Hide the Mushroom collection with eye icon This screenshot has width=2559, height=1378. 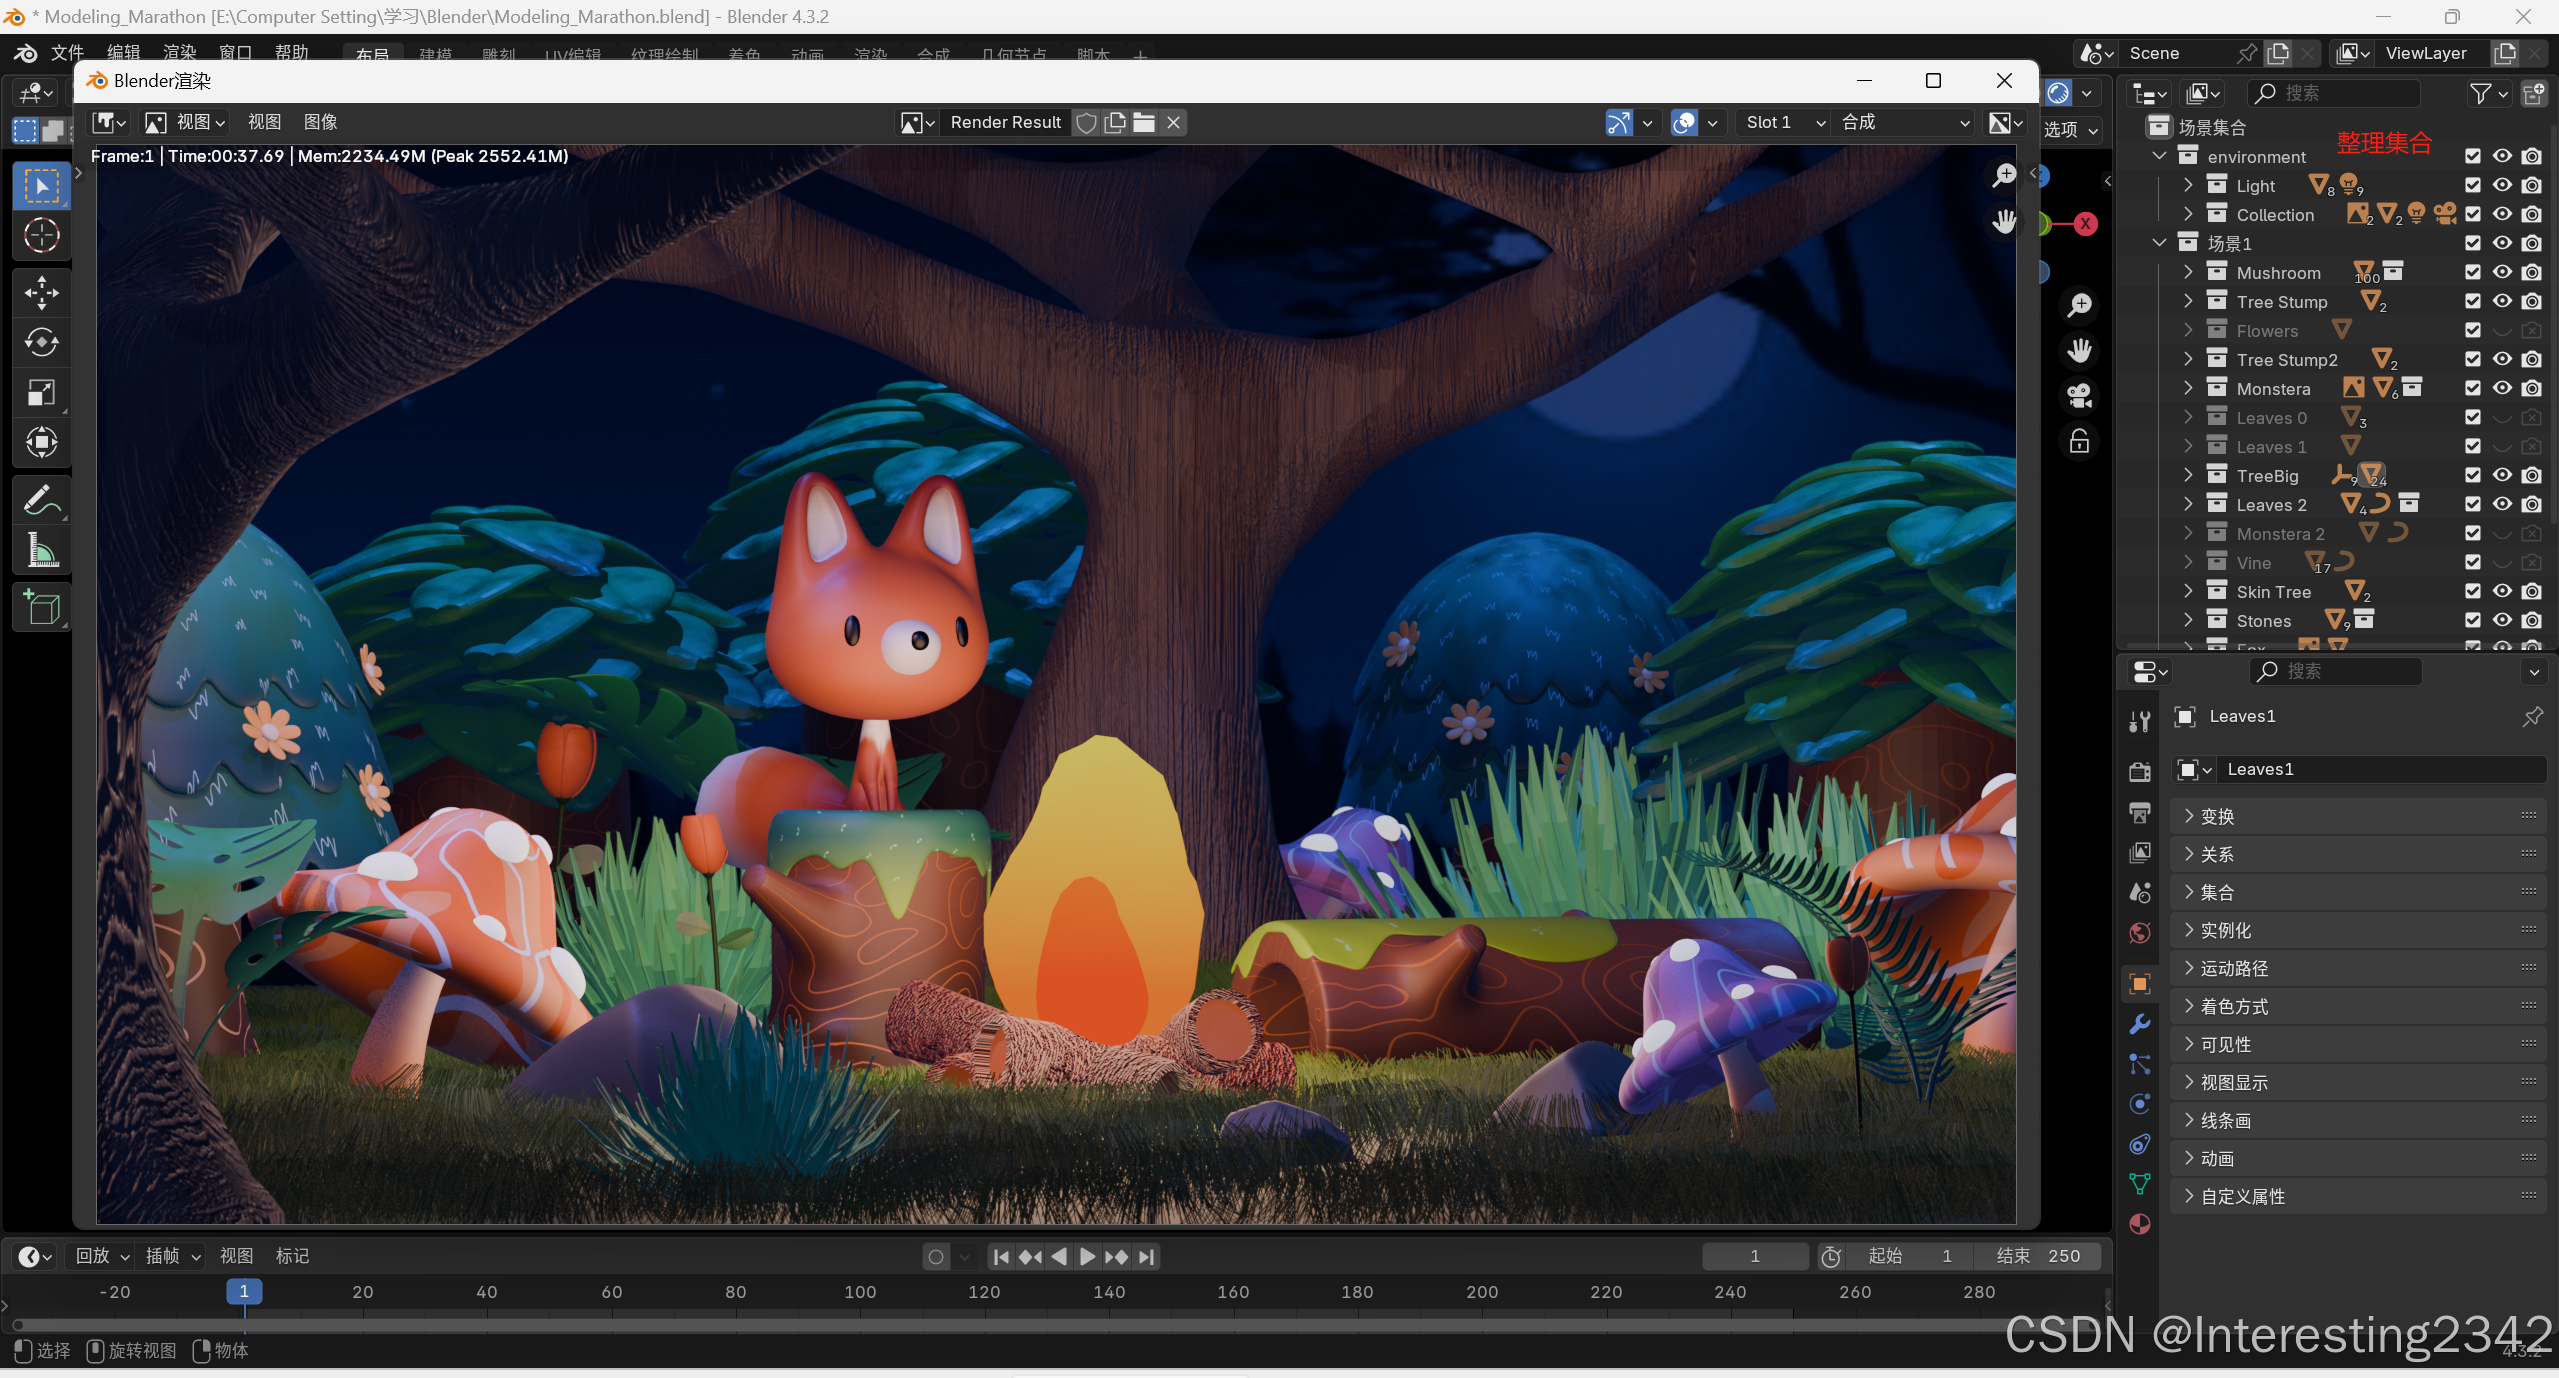[2502, 272]
